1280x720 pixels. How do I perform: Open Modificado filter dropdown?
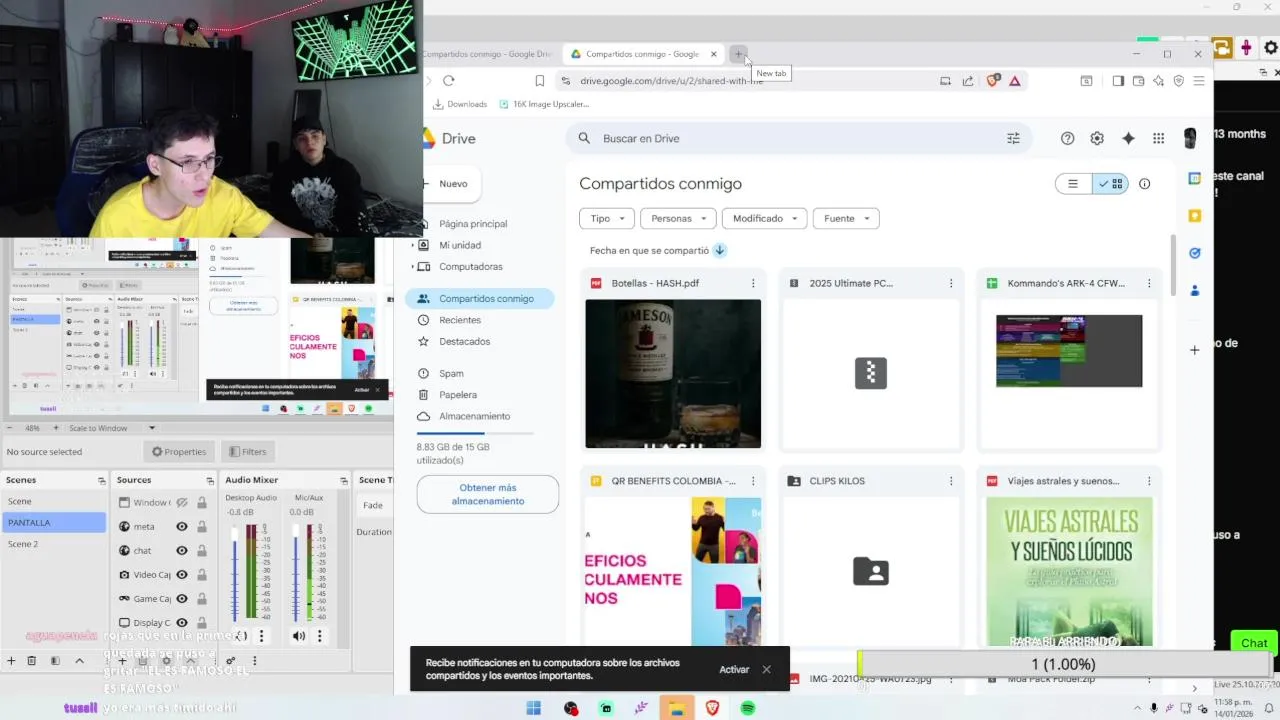click(x=765, y=218)
